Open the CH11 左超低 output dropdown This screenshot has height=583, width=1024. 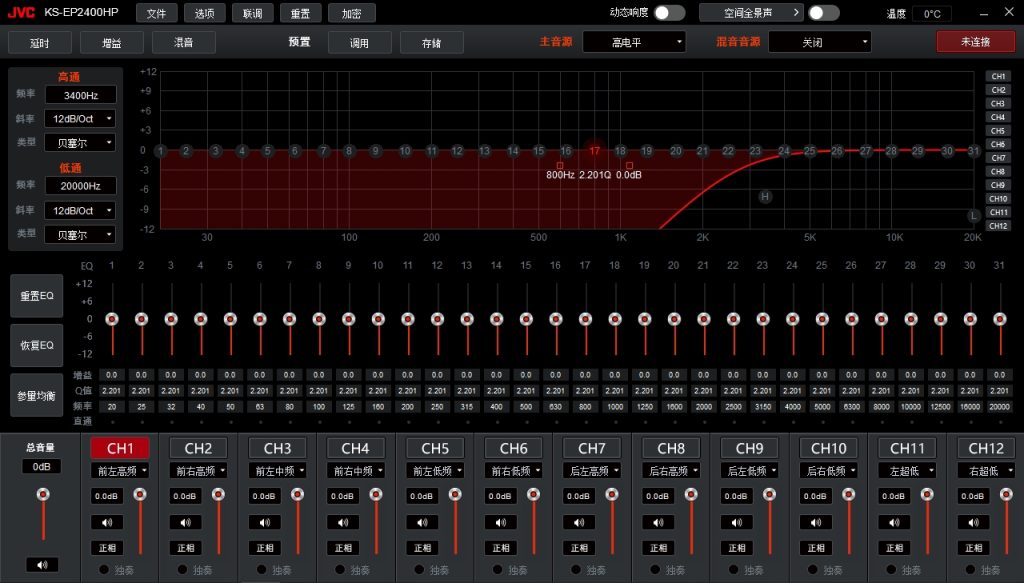pos(908,471)
